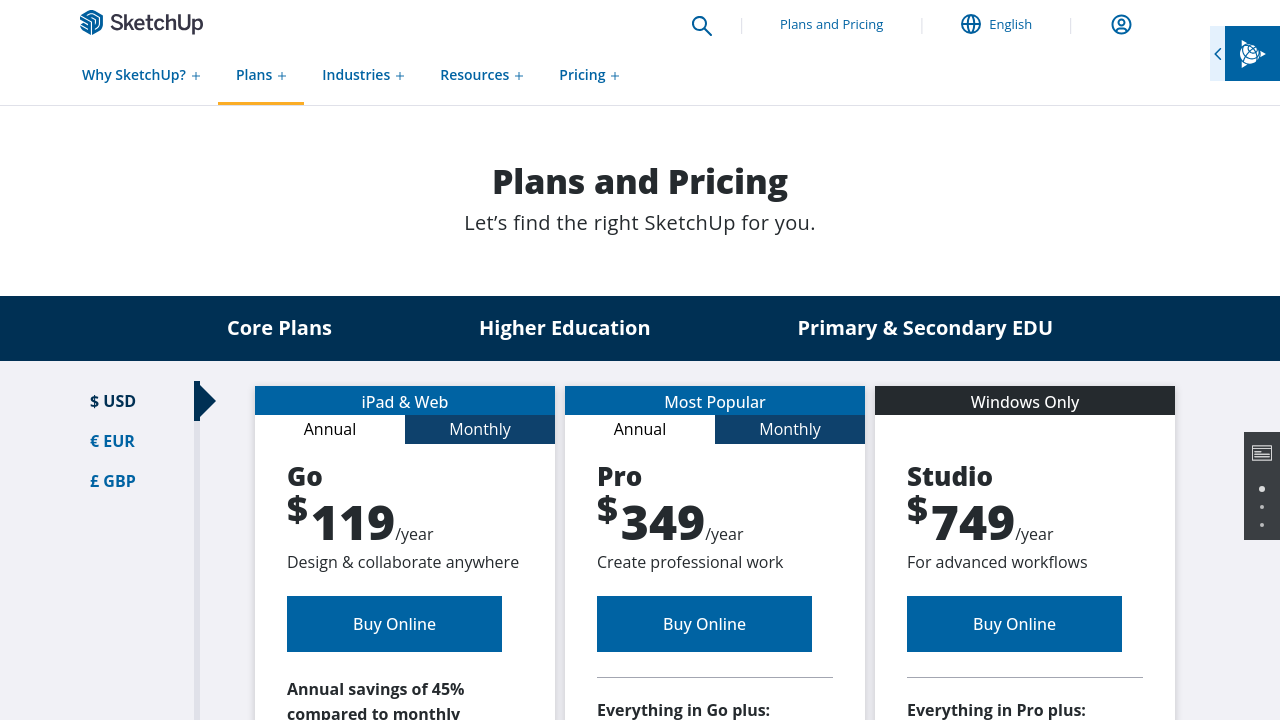Switch Pro plan to Monthly billing
Viewport: 1280px width, 720px height.
click(790, 429)
